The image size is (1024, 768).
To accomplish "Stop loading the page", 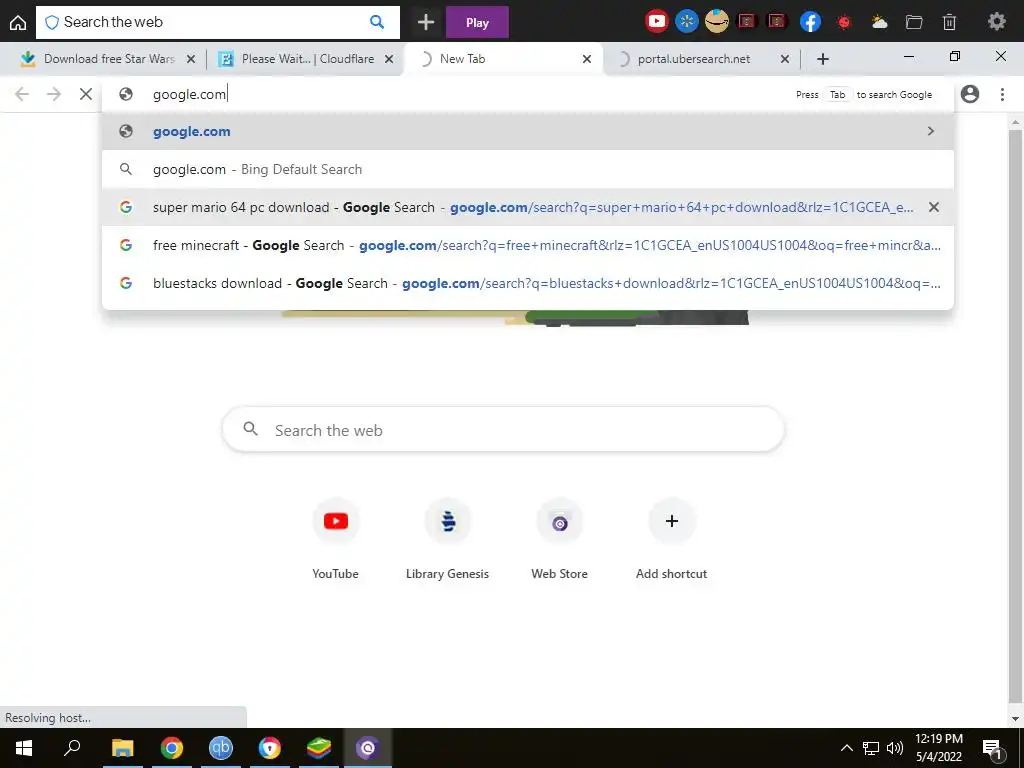I will [x=86, y=94].
